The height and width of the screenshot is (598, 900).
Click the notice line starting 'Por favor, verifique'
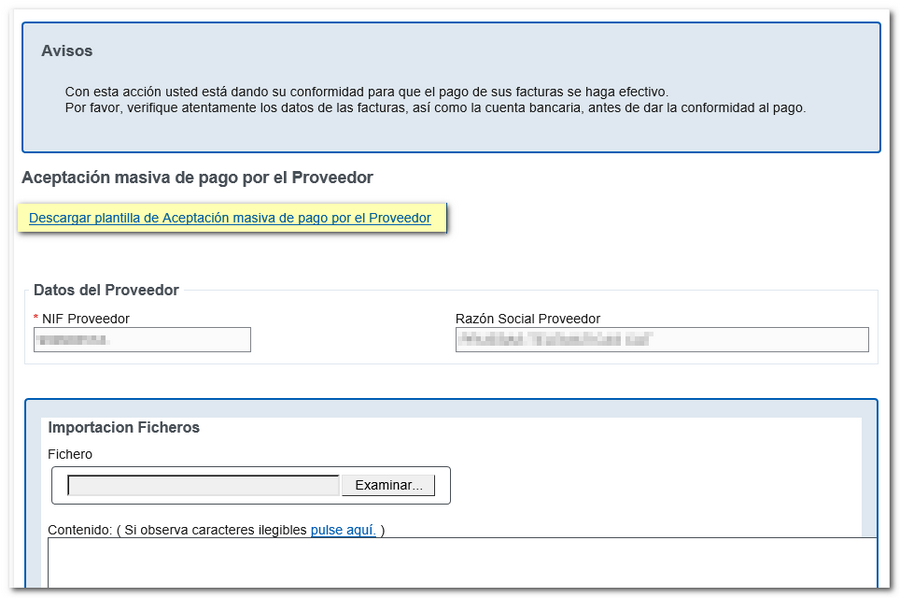click(x=435, y=108)
